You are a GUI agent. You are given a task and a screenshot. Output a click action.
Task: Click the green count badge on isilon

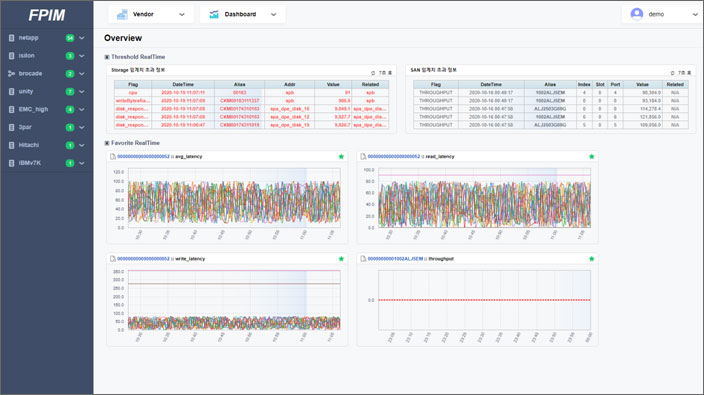[70, 56]
